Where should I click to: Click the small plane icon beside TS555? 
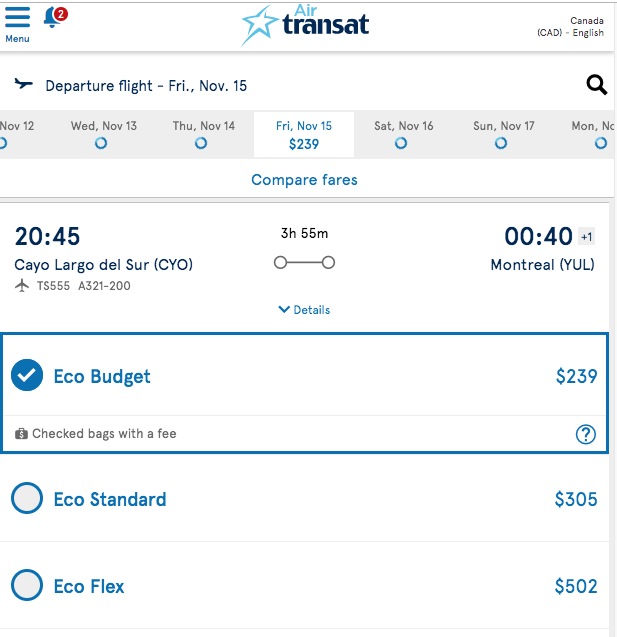22,286
